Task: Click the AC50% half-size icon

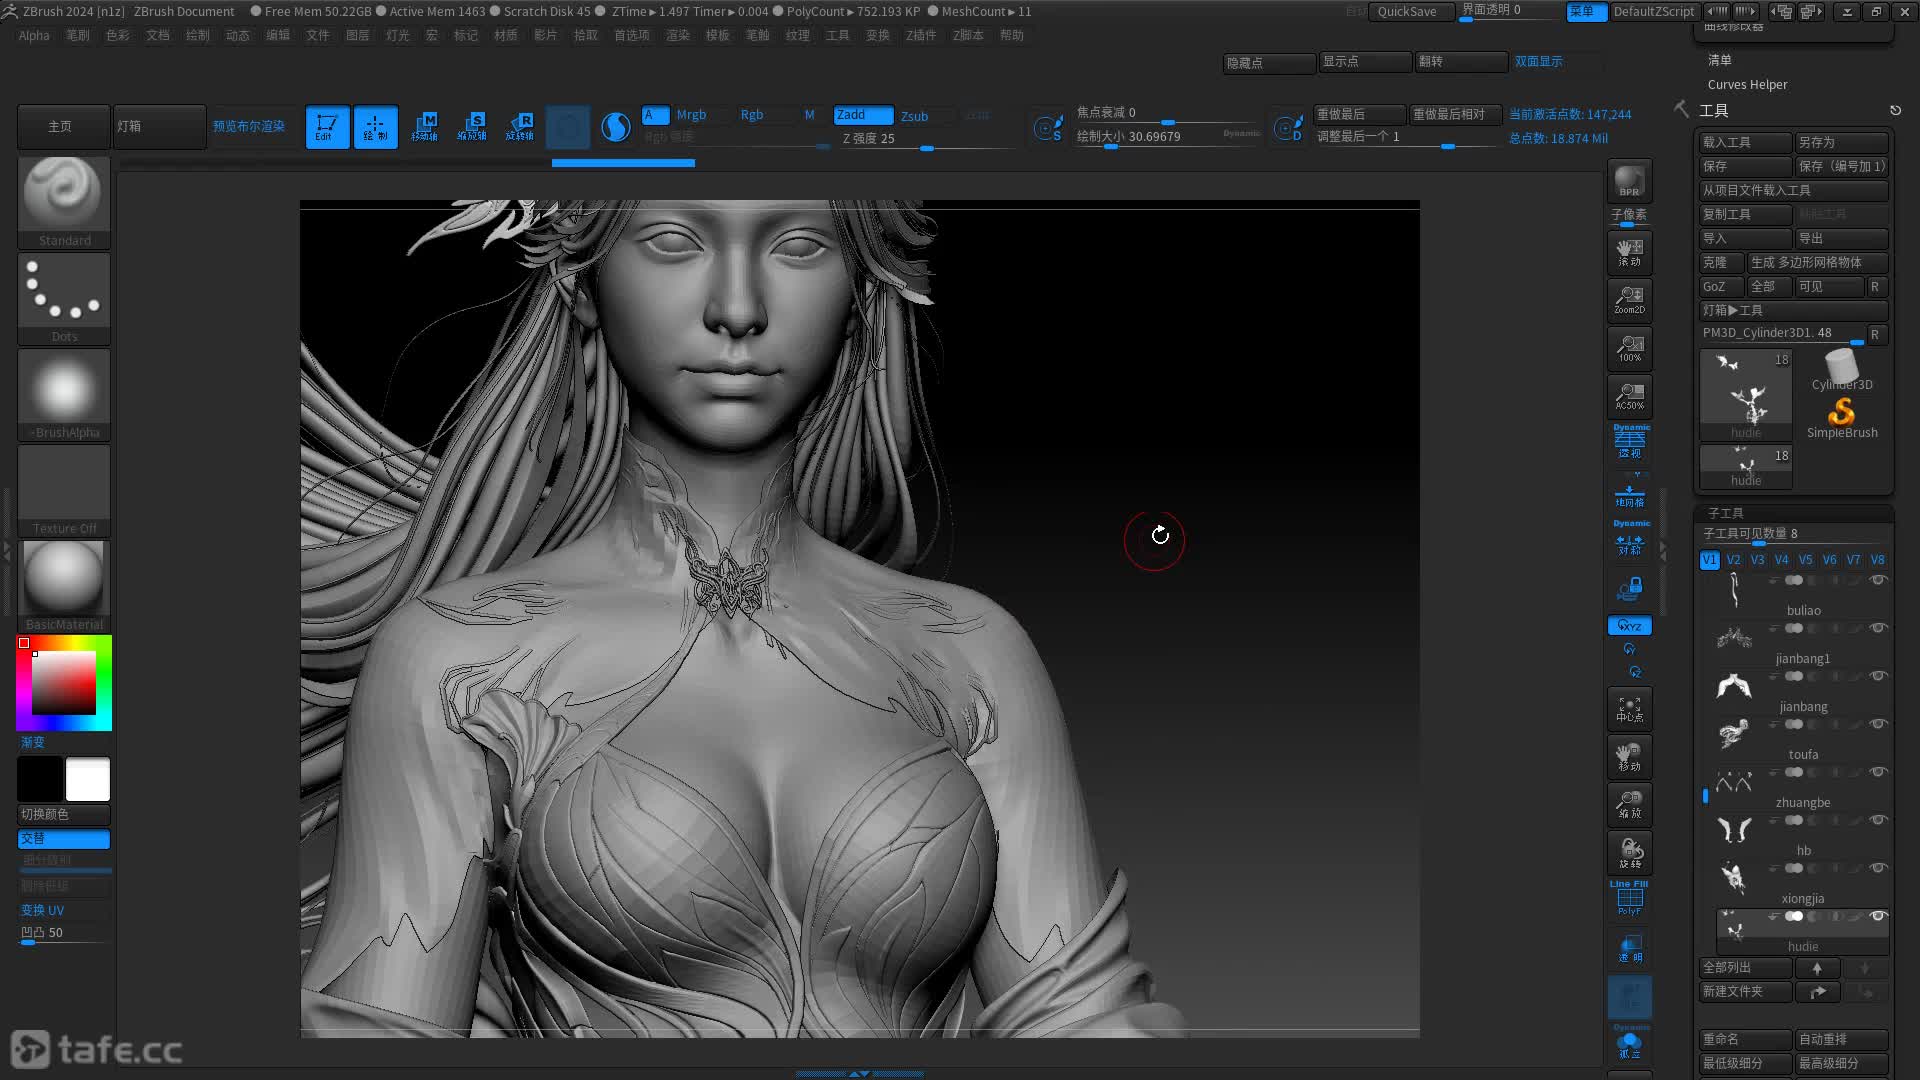Action: coord(1629,397)
